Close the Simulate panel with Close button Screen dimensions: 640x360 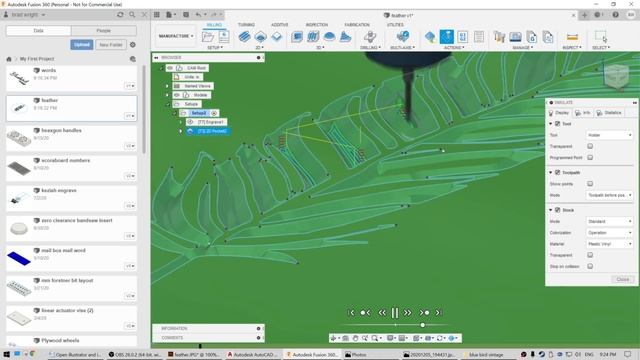click(x=622, y=280)
